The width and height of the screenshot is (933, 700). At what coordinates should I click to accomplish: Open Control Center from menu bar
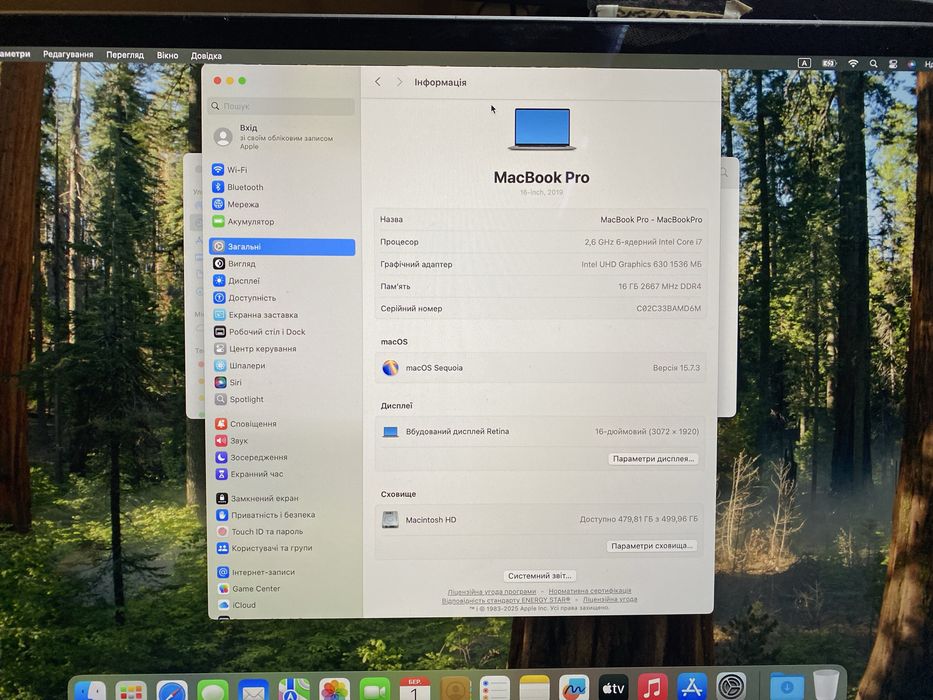click(x=893, y=64)
